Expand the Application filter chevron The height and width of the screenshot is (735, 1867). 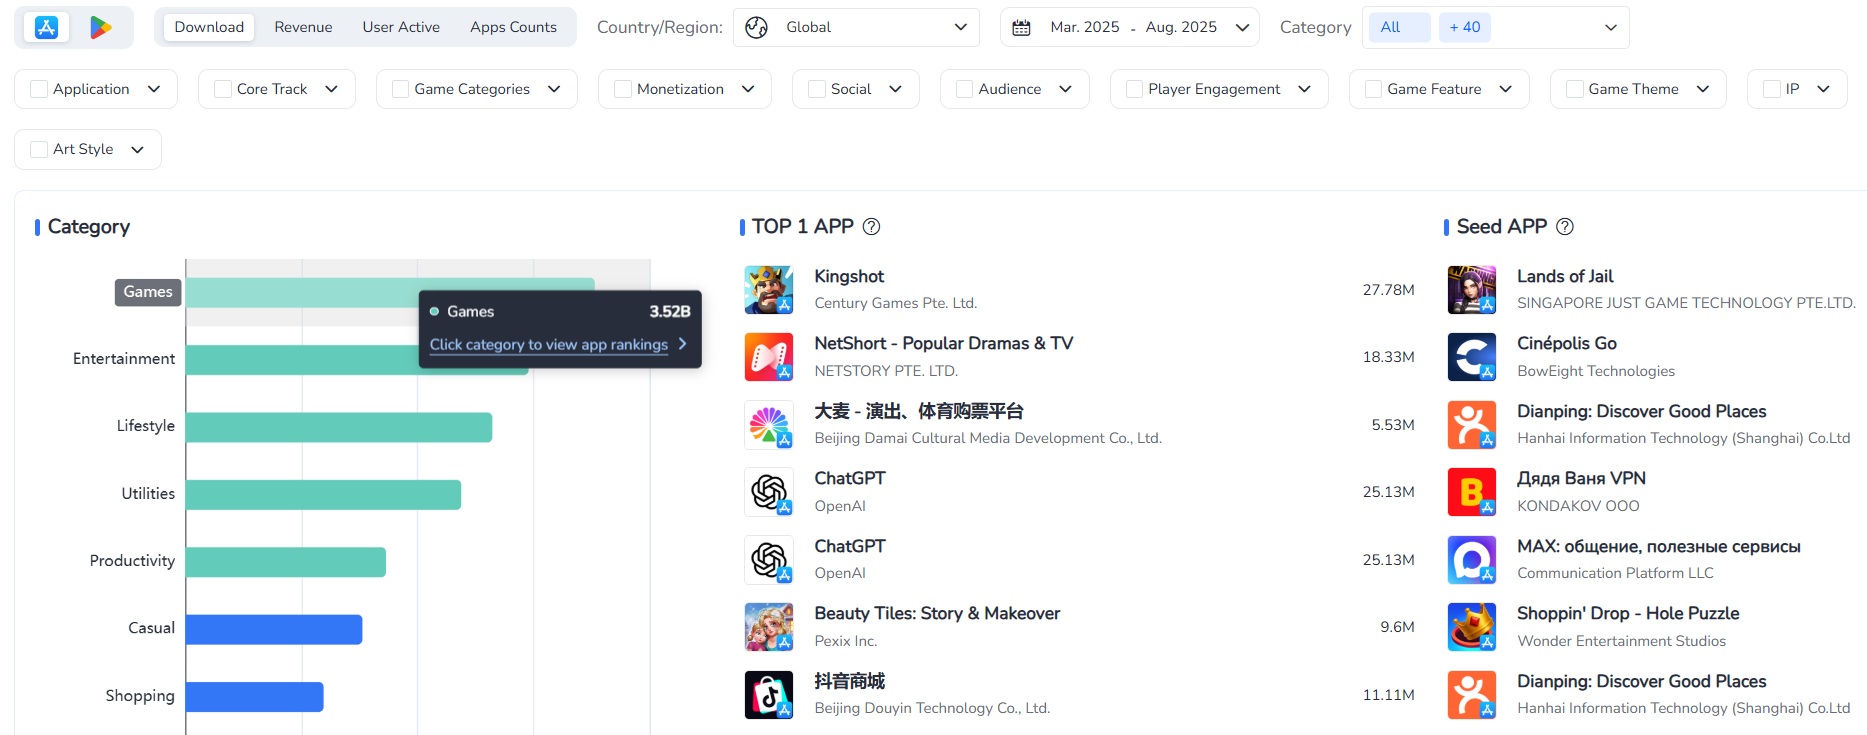coord(154,89)
